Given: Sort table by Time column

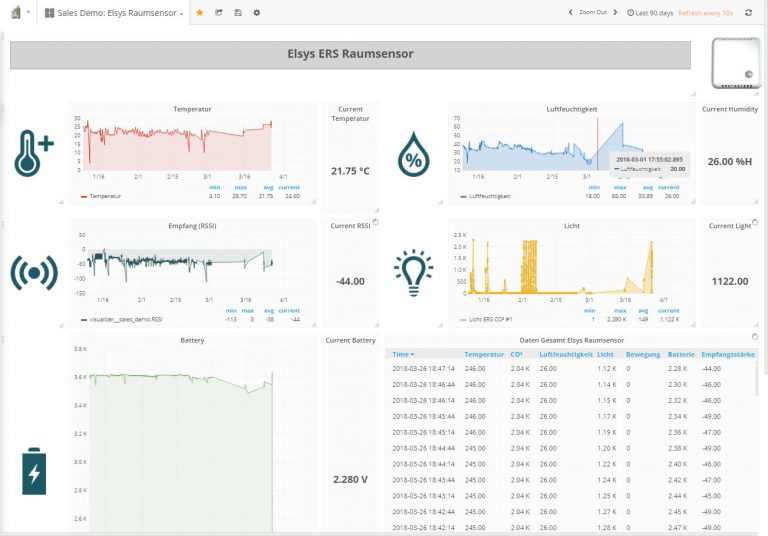Looking at the screenshot, I should coord(403,354).
